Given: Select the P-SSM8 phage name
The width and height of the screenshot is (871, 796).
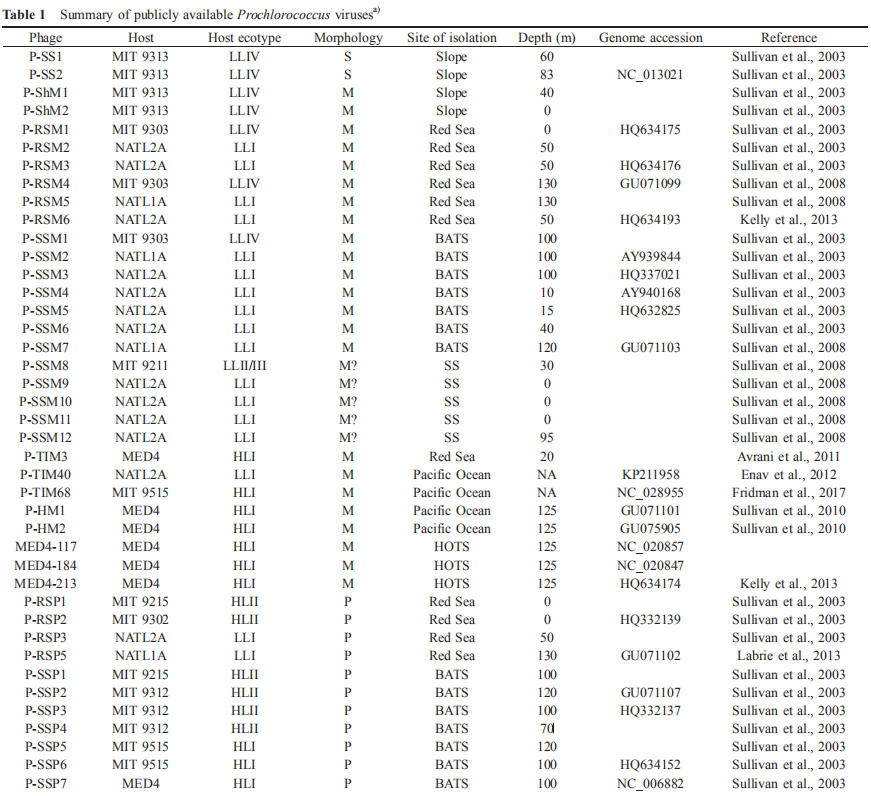Looking at the screenshot, I should click(x=46, y=365).
